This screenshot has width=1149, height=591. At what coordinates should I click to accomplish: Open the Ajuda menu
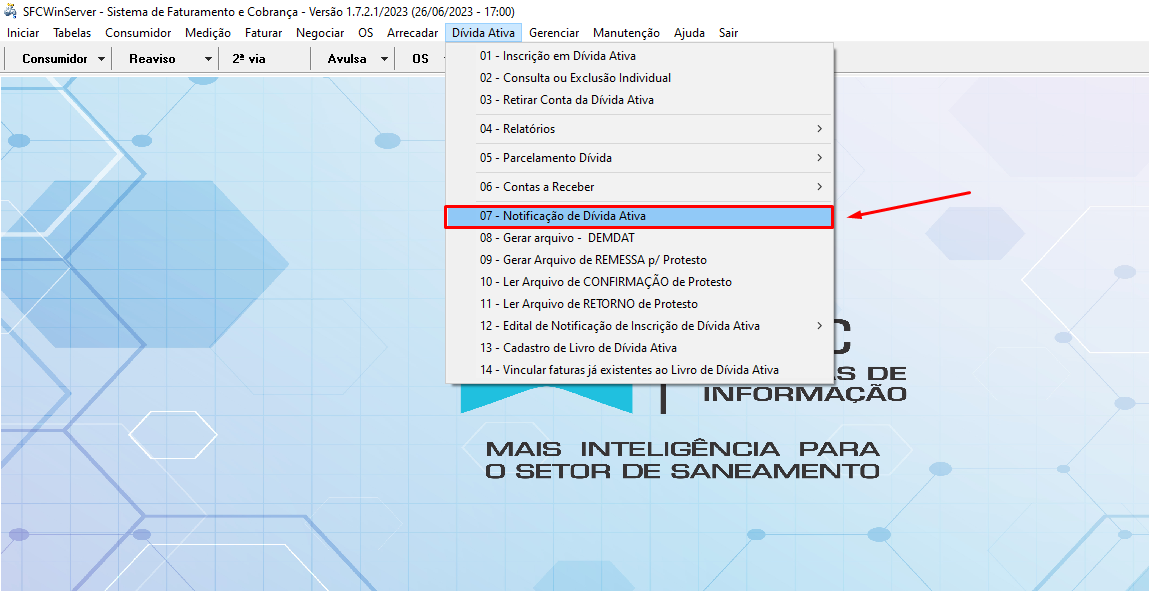pyautogui.click(x=690, y=32)
